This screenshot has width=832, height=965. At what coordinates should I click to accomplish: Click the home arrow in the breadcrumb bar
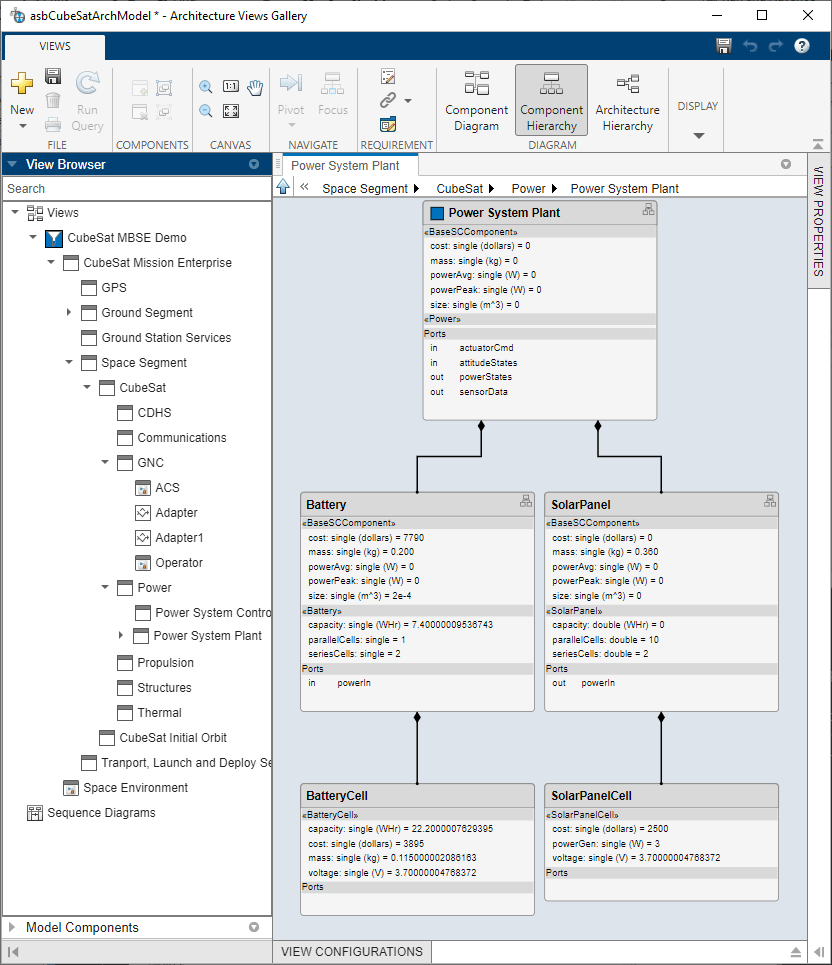point(283,188)
